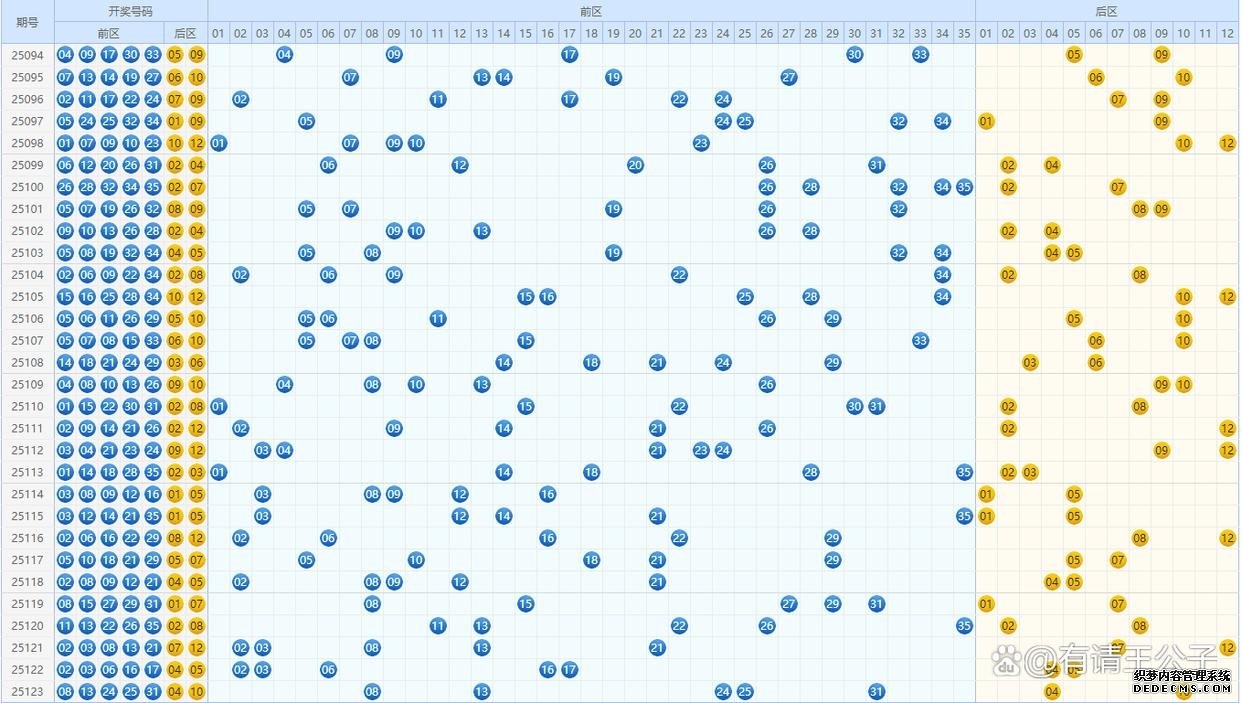1242x703 pixels.
Task: Click issue number 25110 row label
Action: (x=27, y=406)
